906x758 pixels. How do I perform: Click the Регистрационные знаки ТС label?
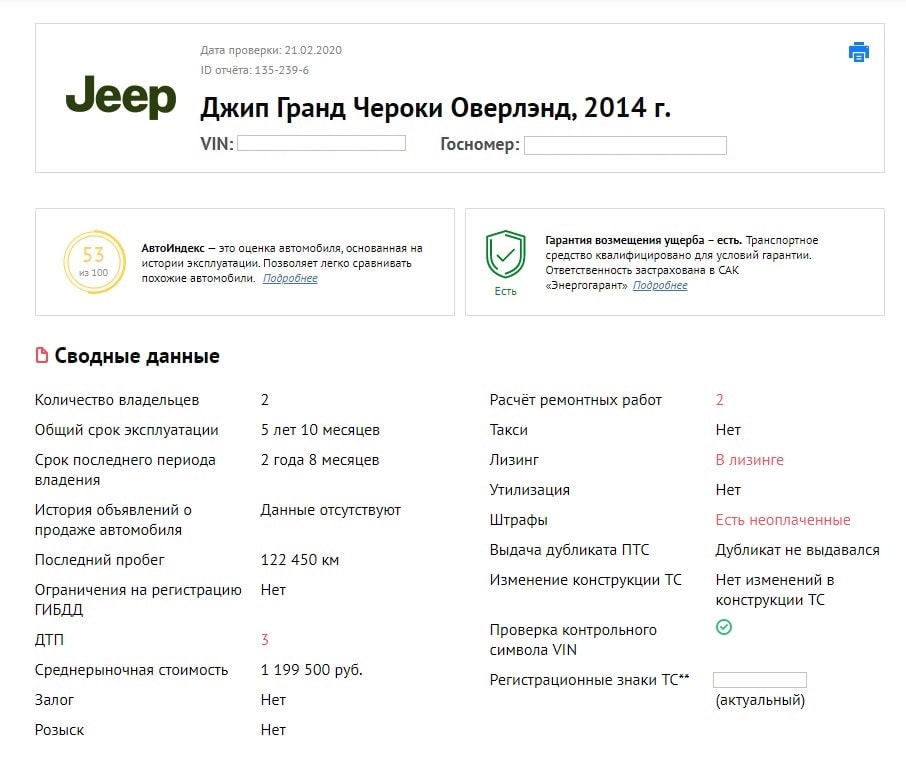[589, 680]
